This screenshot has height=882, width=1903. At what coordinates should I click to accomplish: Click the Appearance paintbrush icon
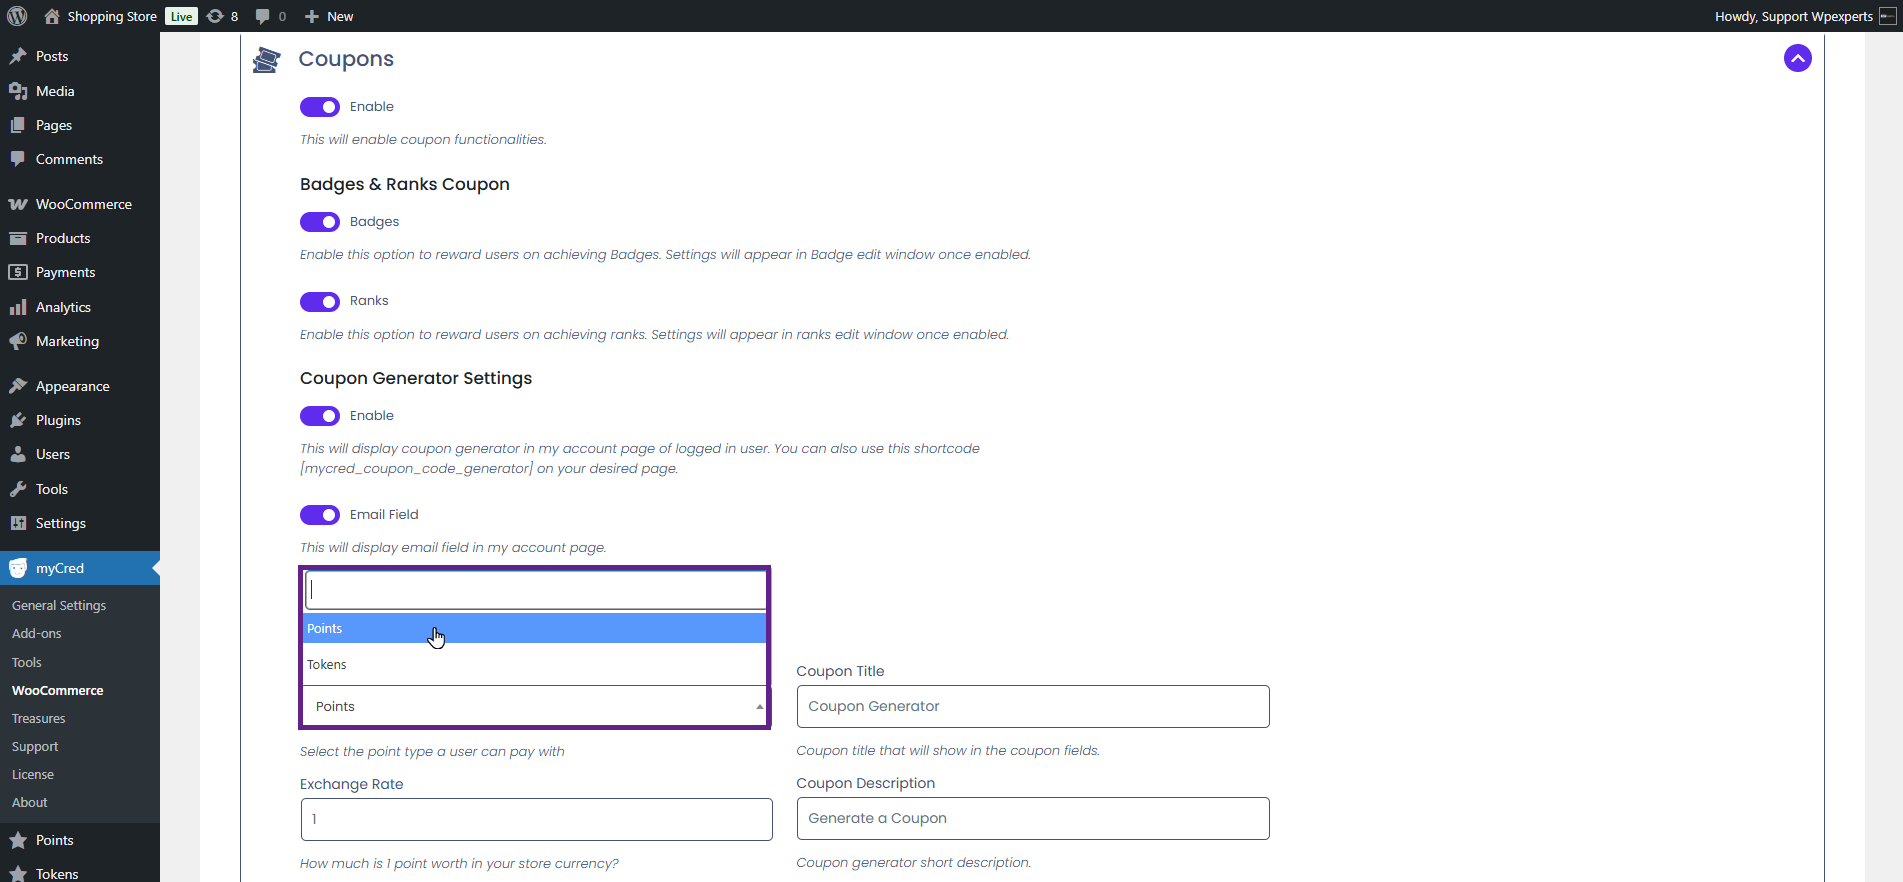pyautogui.click(x=18, y=386)
